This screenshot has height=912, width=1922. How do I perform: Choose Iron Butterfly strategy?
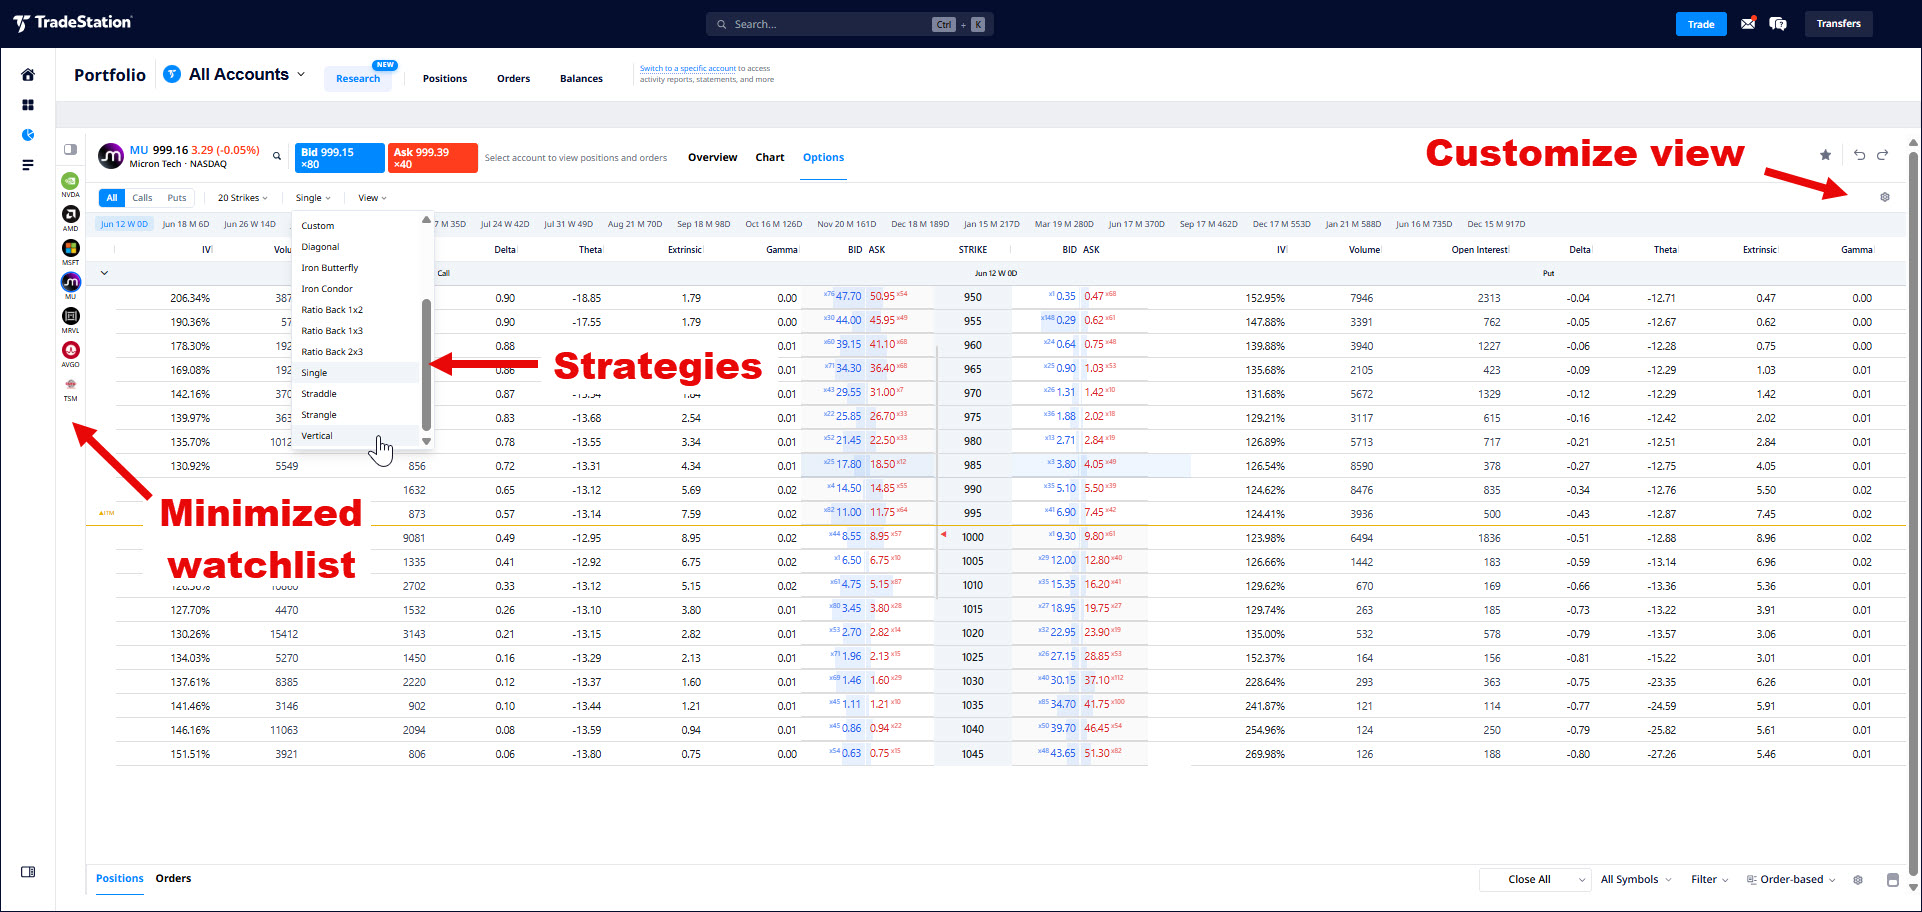355,268
